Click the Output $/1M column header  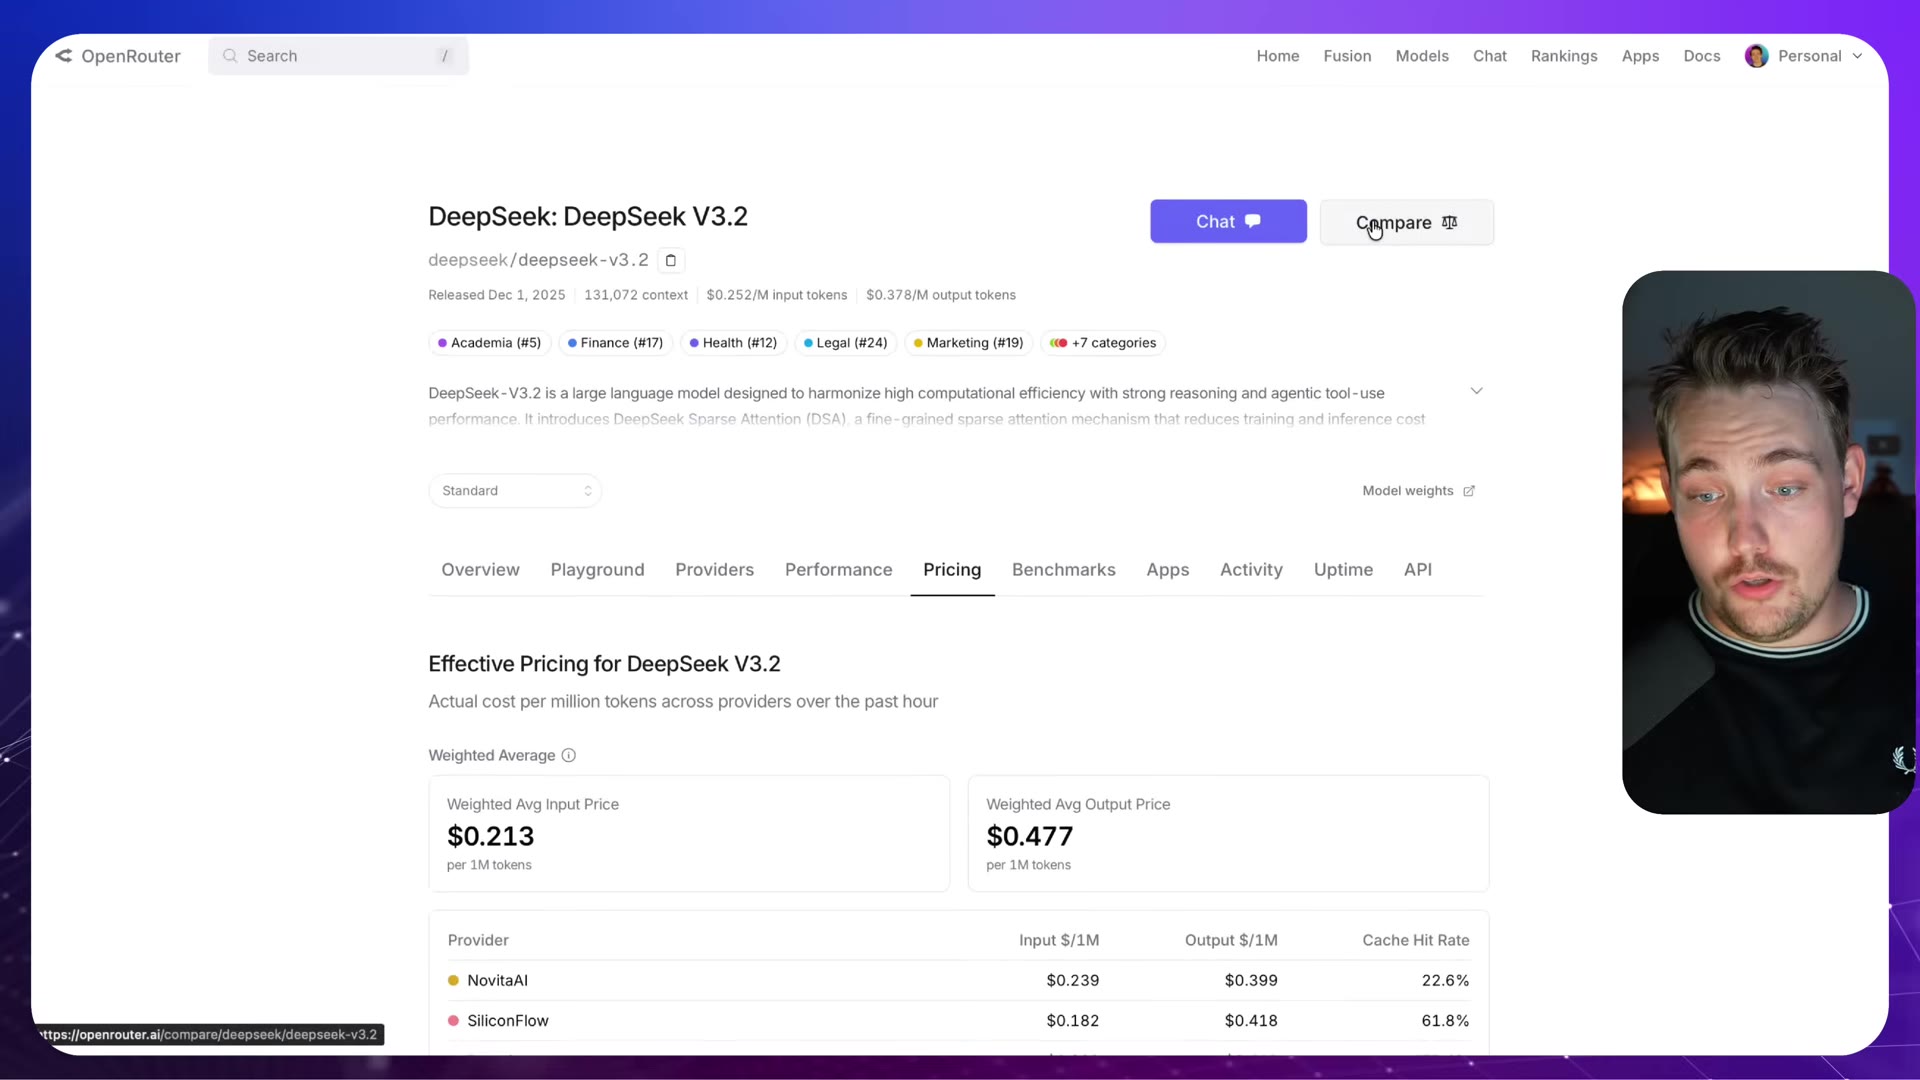pyautogui.click(x=1231, y=940)
